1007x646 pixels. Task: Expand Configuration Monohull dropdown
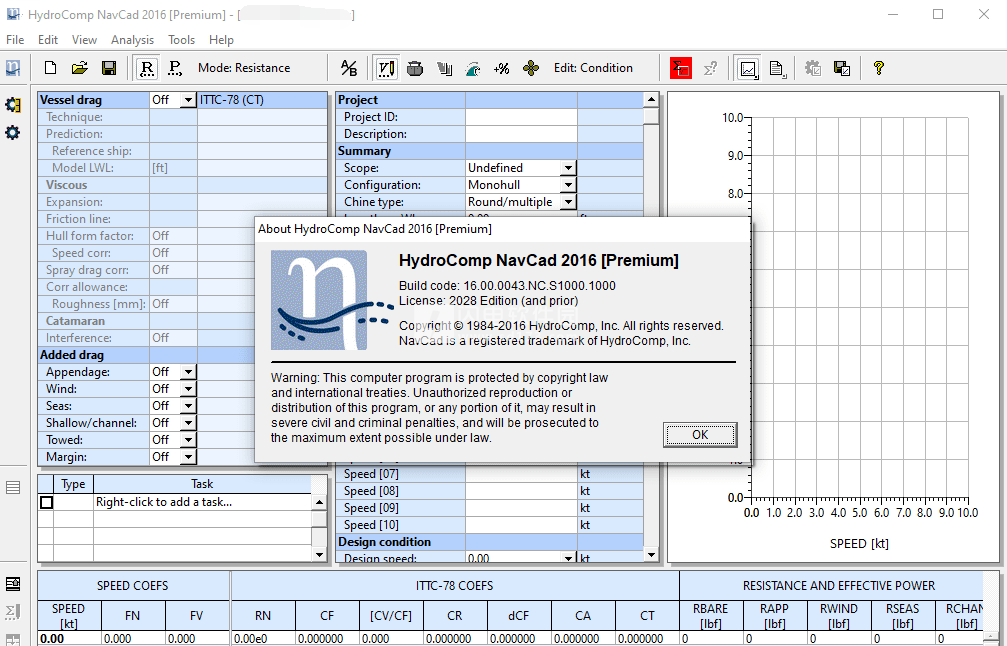[568, 185]
